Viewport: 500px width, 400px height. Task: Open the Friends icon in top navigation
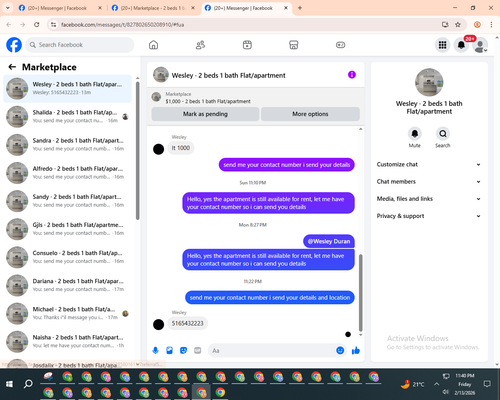coord(200,45)
